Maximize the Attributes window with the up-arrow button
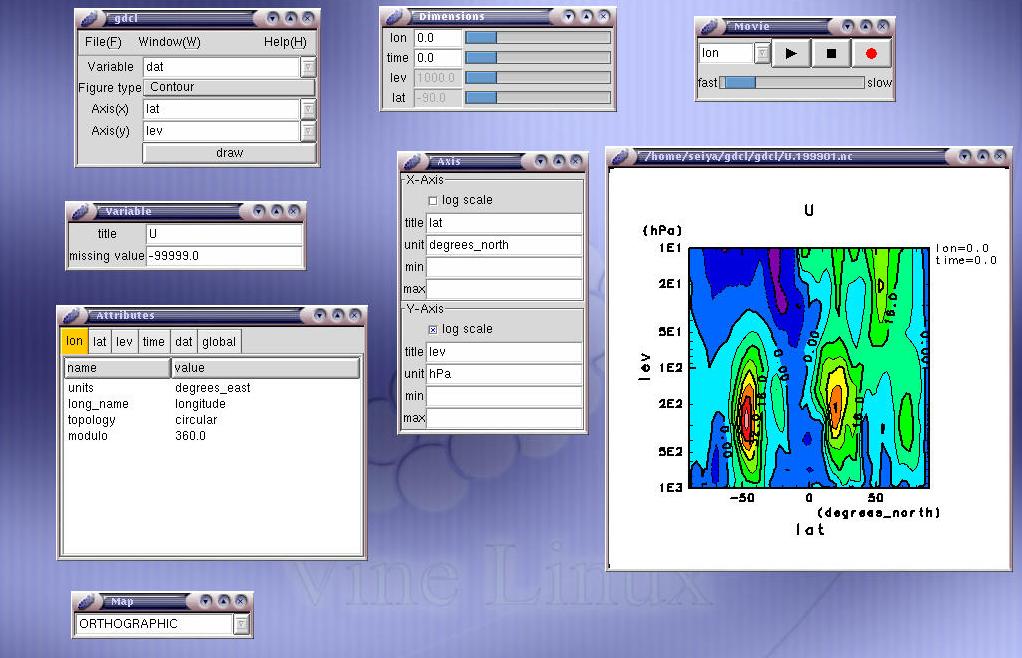Image resolution: width=1022 pixels, height=658 pixels. point(338,315)
